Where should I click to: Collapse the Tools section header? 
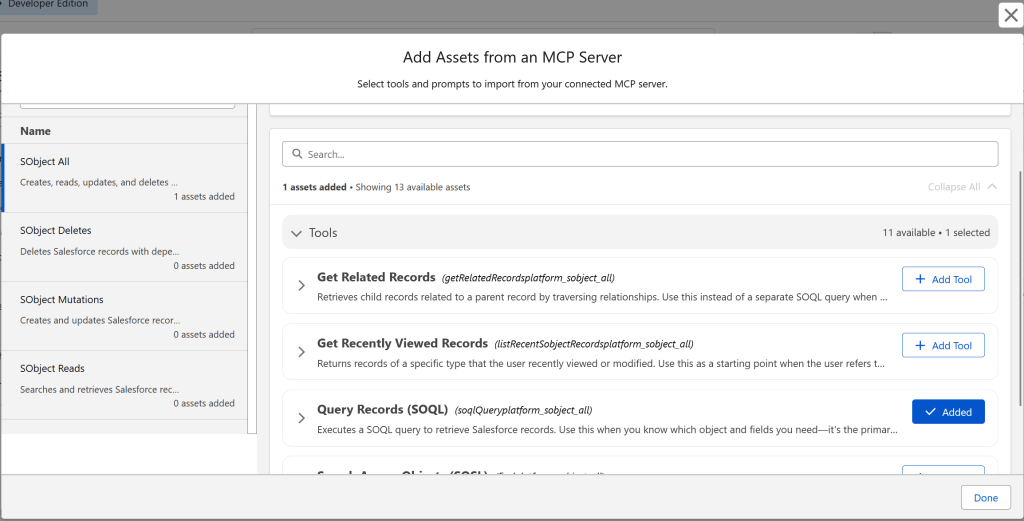pos(640,232)
